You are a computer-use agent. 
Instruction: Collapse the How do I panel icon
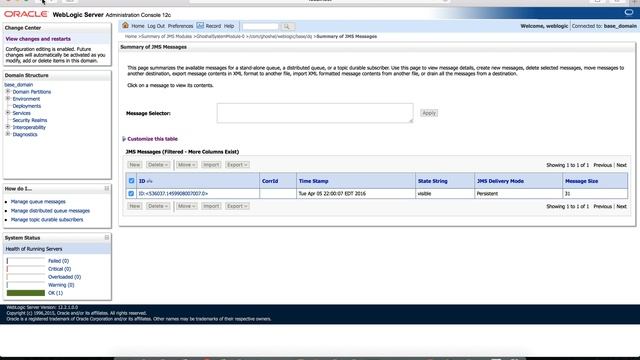pyautogui.click(x=107, y=189)
